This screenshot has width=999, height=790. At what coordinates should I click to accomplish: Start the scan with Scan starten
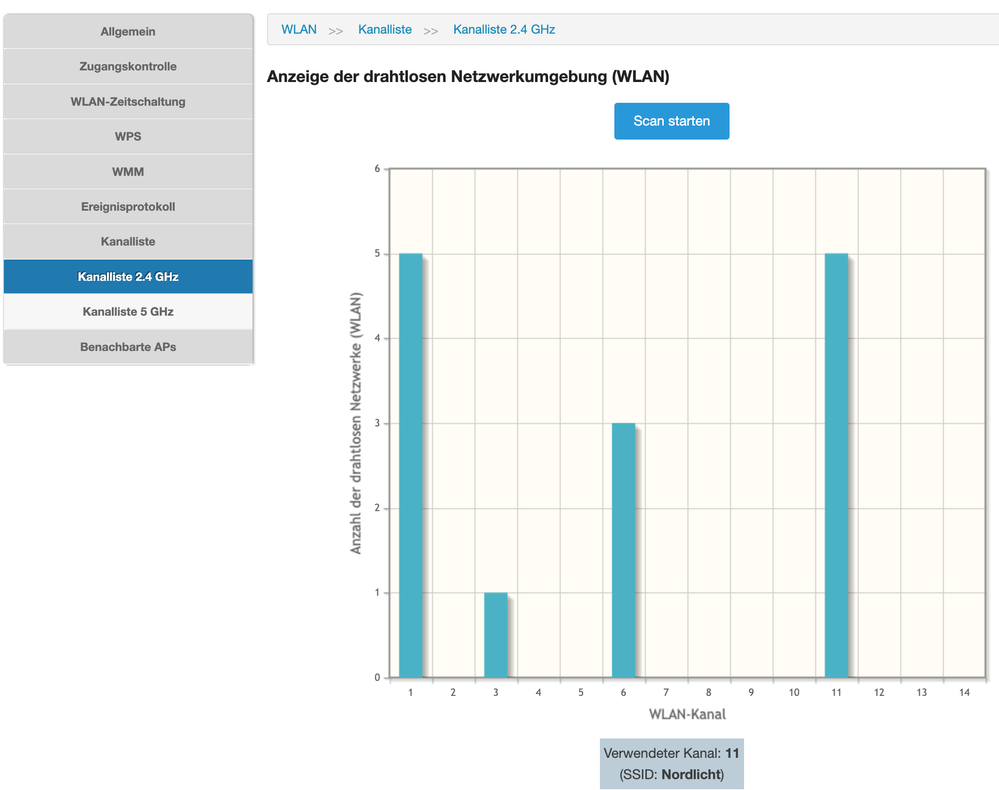(x=672, y=121)
